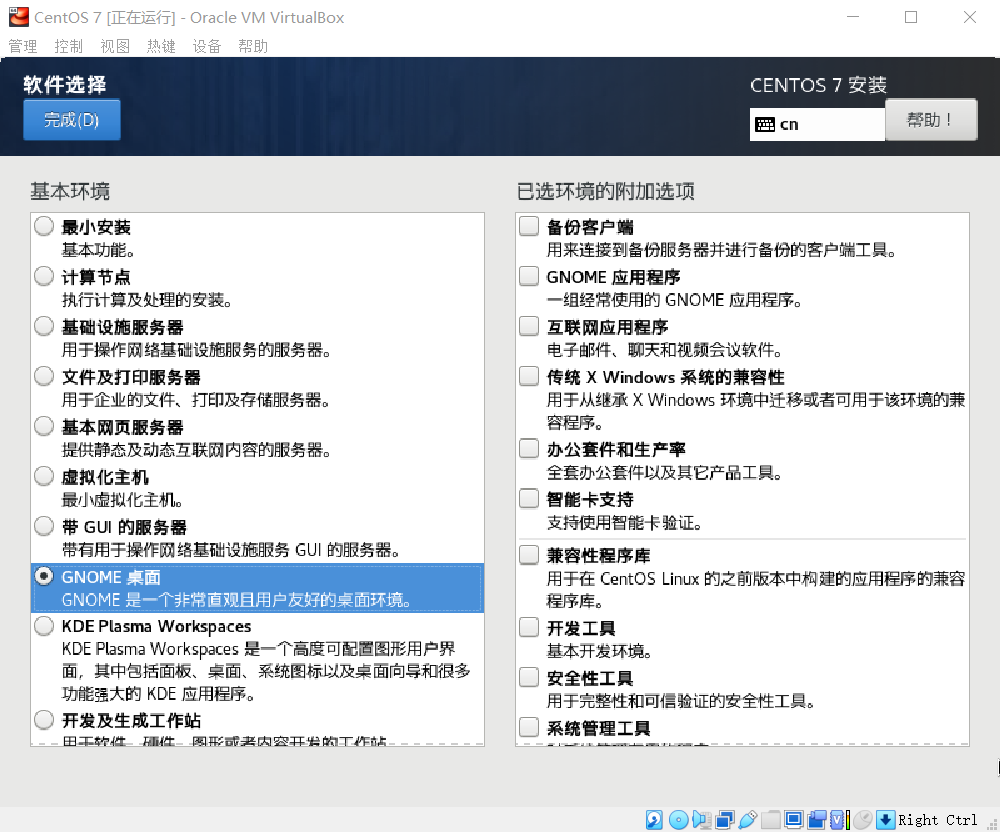Enable the 兼容性程序库 add-on
This screenshot has width=1000, height=832.
[529, 555]
